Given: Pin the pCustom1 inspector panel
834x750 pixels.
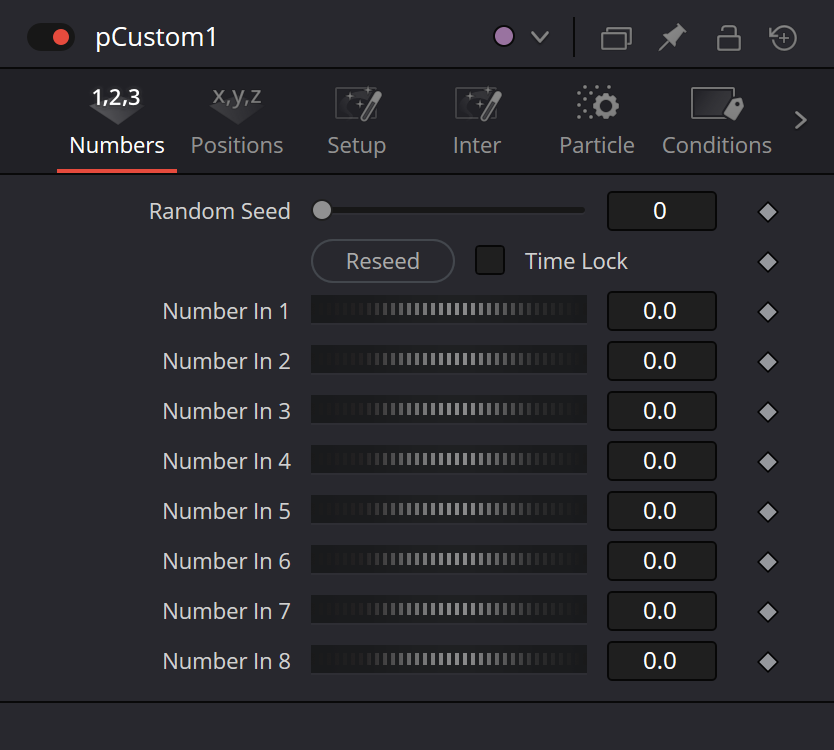Looking at the screenshot, I should click(672, 37).
